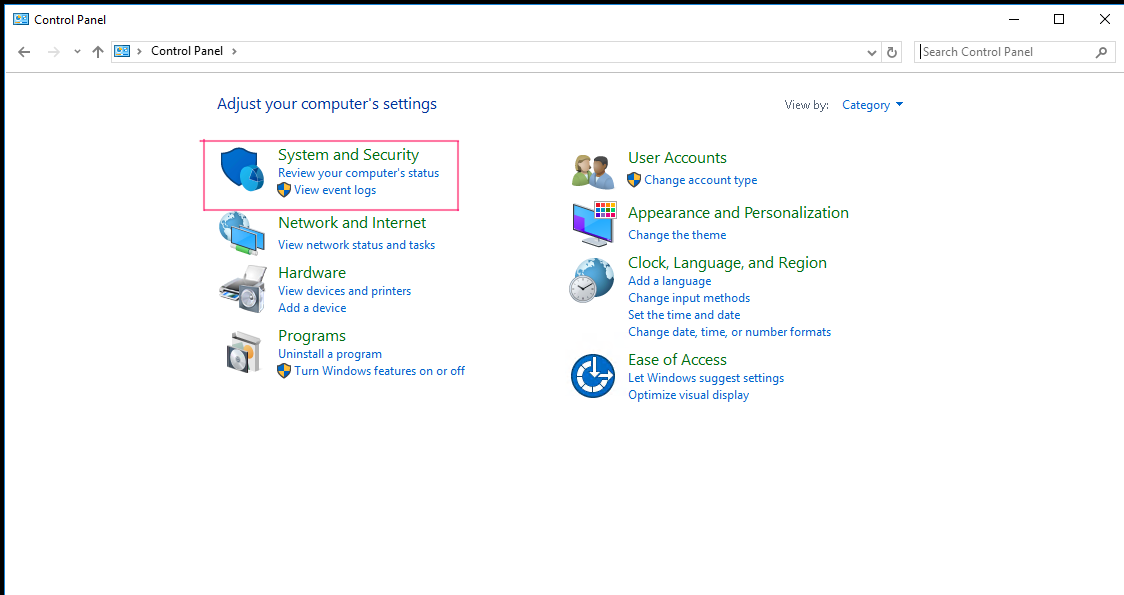The image size is (1124, 595).
Task: Open the Hardware printer icon
Action: 242,289
